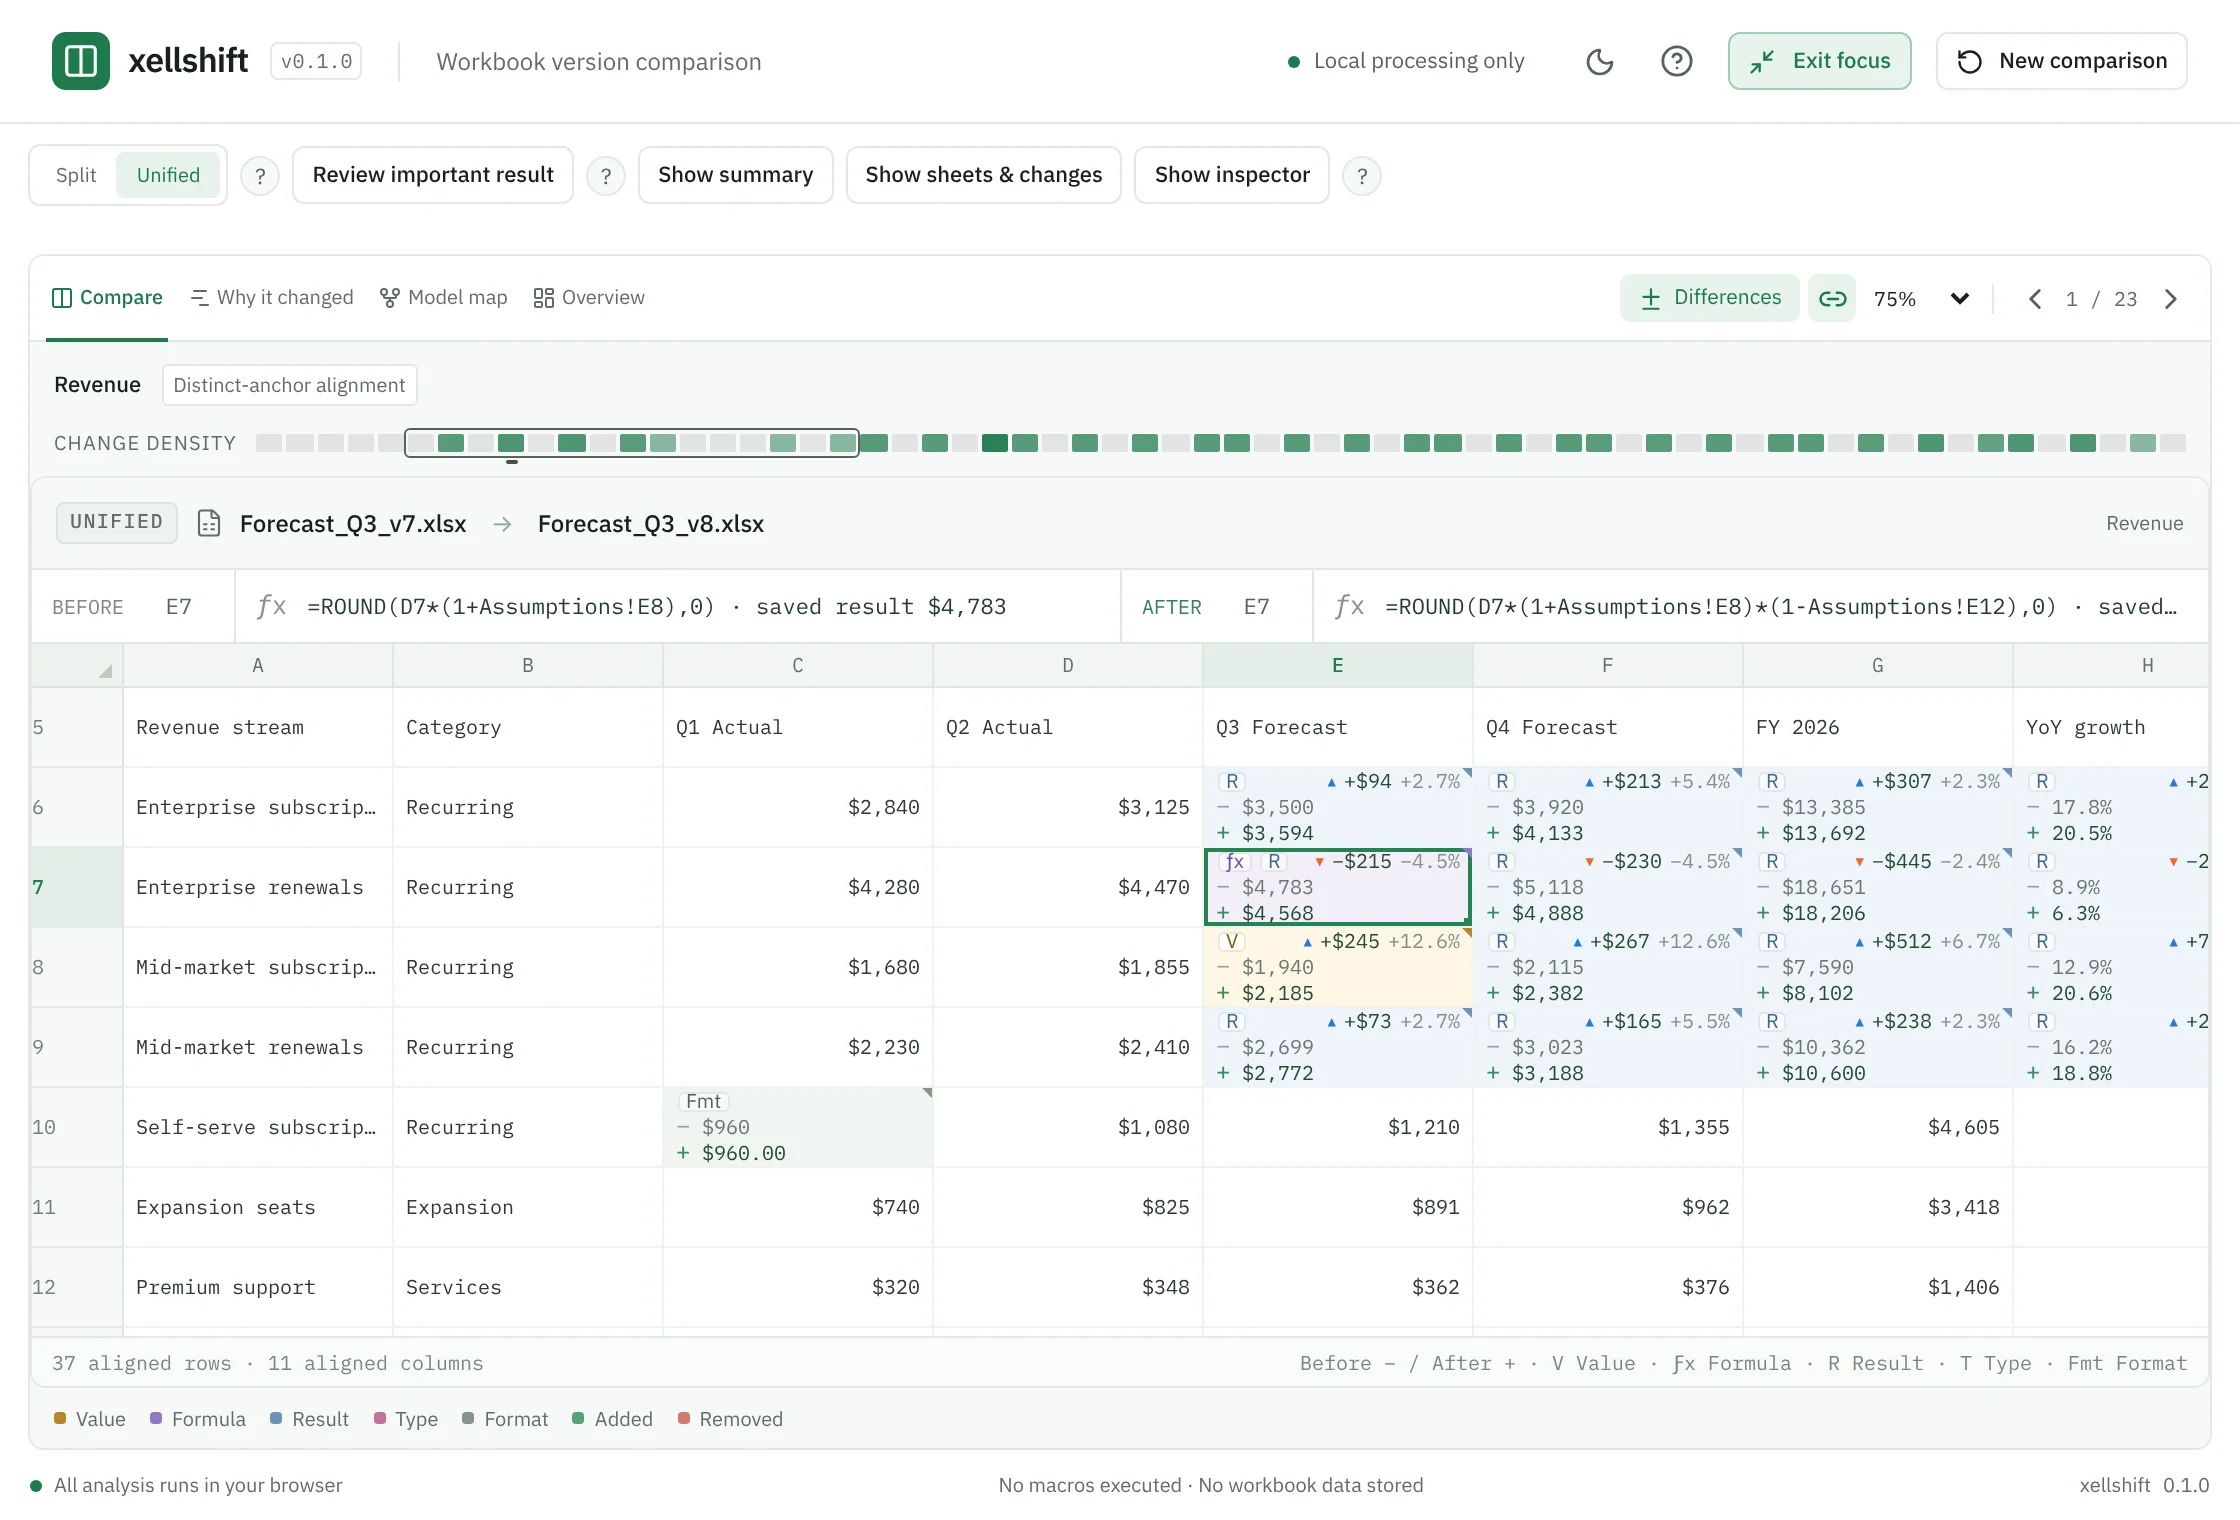Screen dimensions: 2240x1520
Task: Start a New comparison
Action: click(x=2062, y=61)
